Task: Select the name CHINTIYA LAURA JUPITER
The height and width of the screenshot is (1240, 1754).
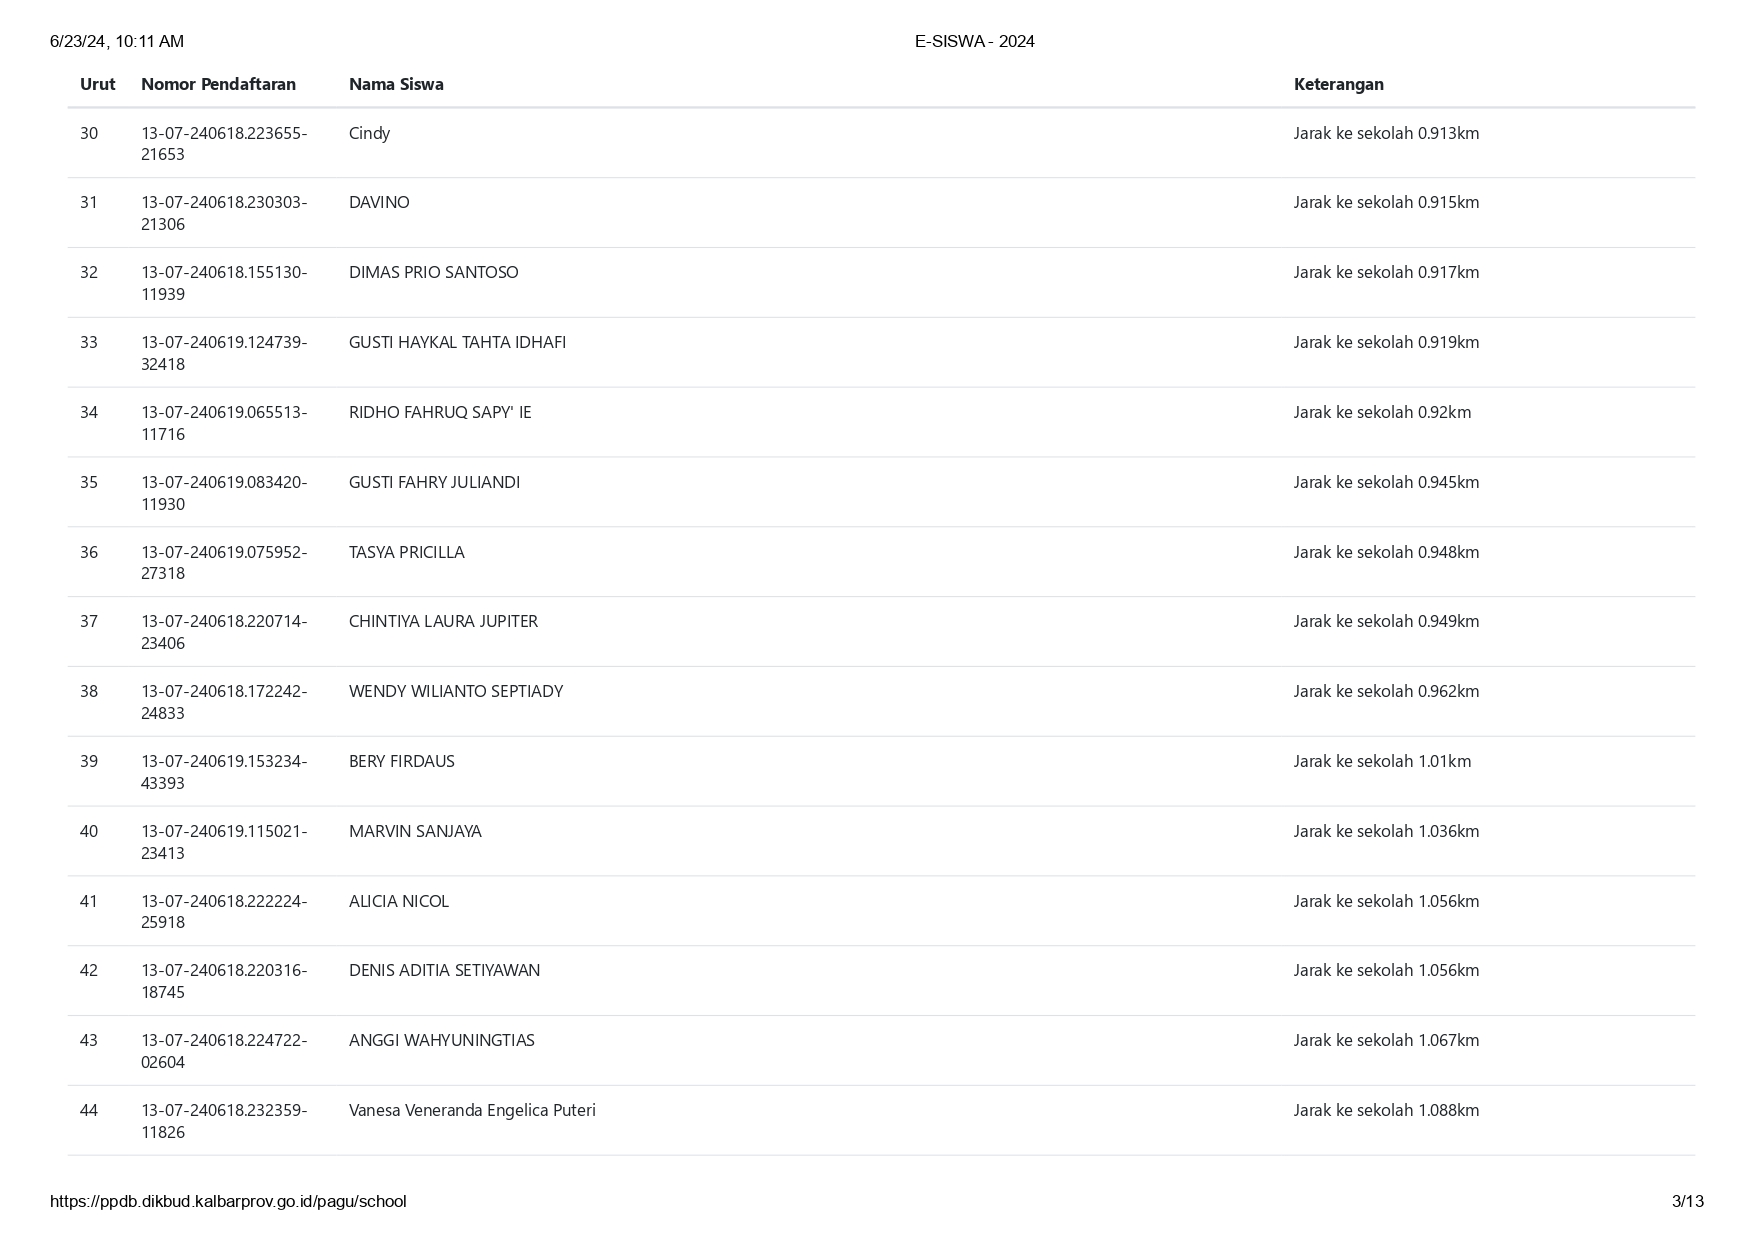Action: (x=443, y=621)
